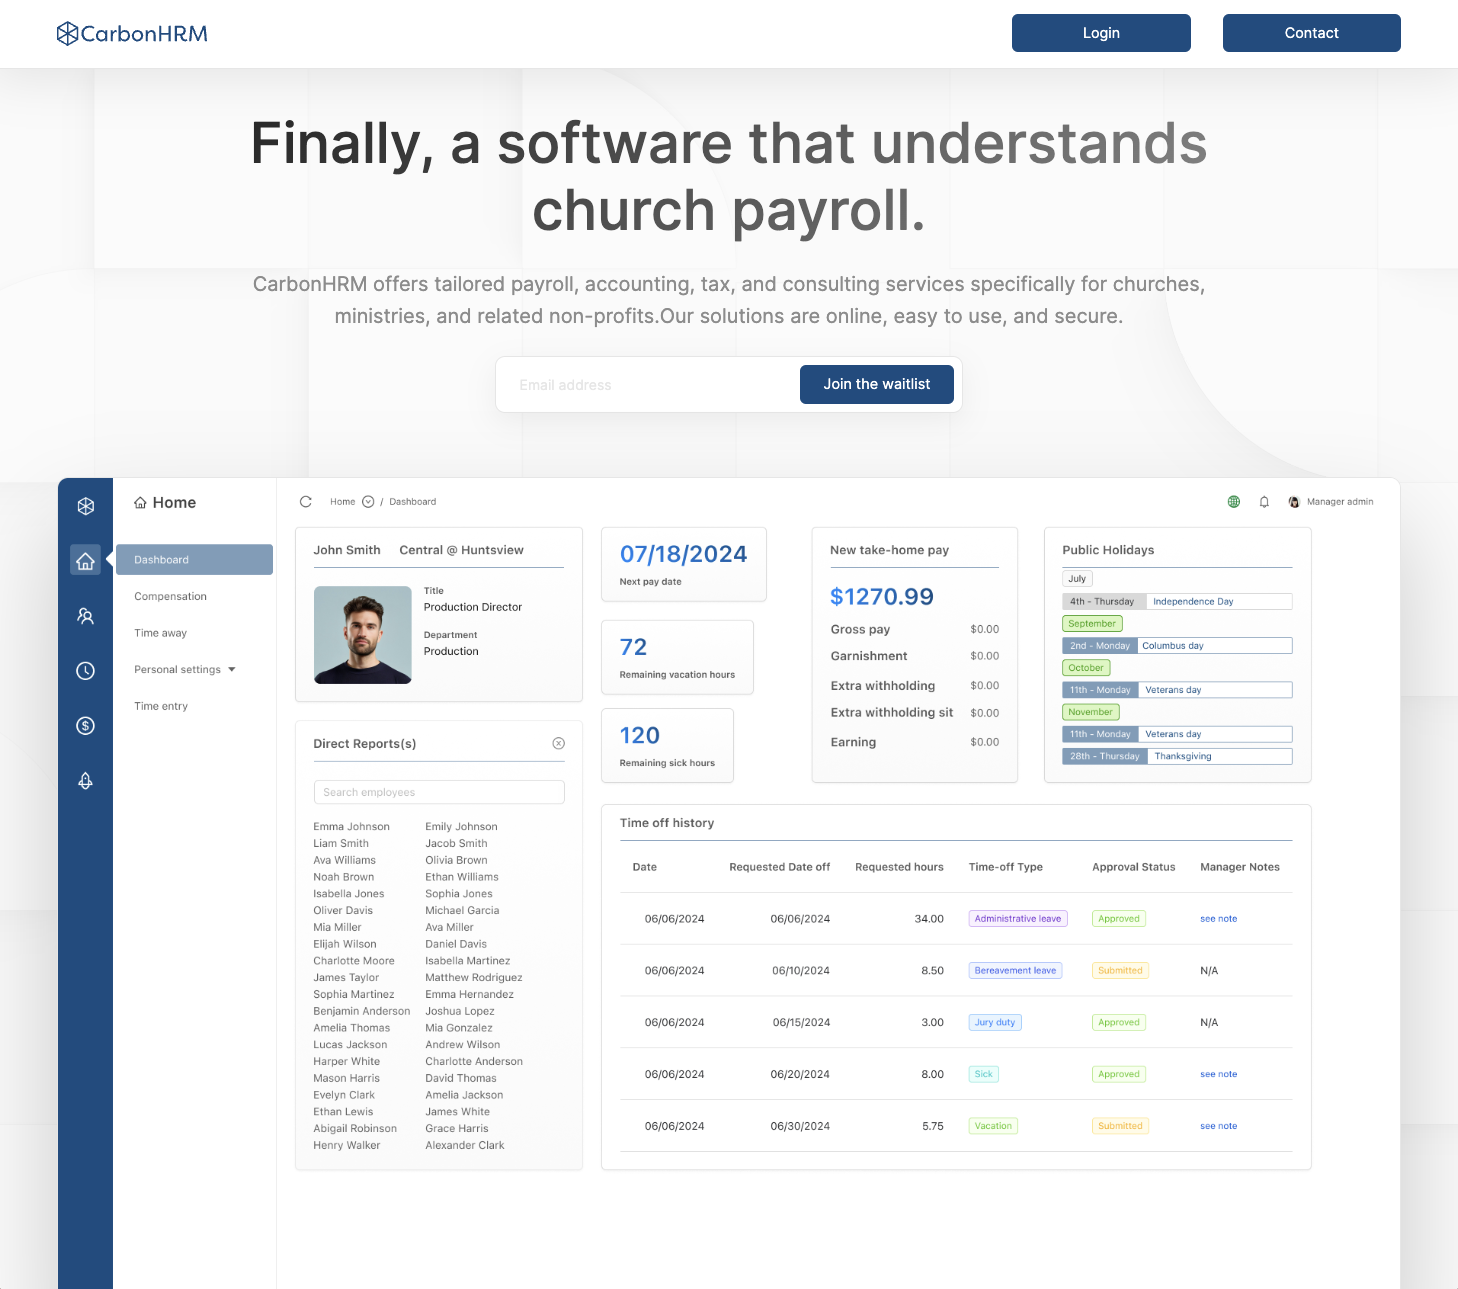Click the Login button
The width and height of the screenshot is (1458, 1289).
1101,33
